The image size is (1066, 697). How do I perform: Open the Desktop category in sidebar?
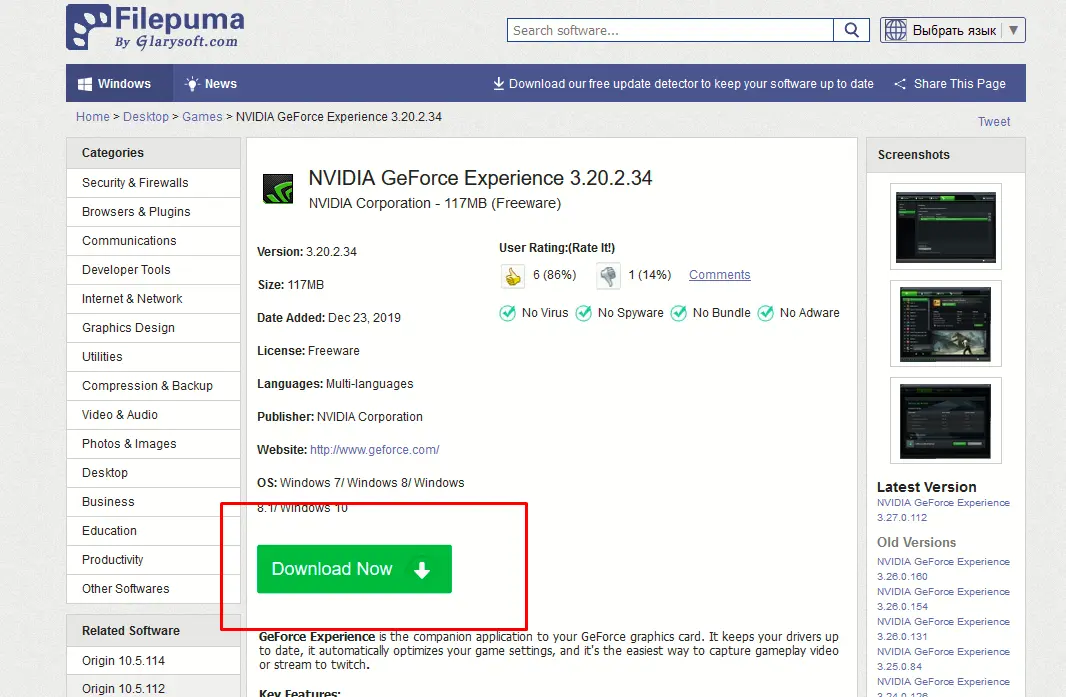pyautogui.click(x=154, y=473)
